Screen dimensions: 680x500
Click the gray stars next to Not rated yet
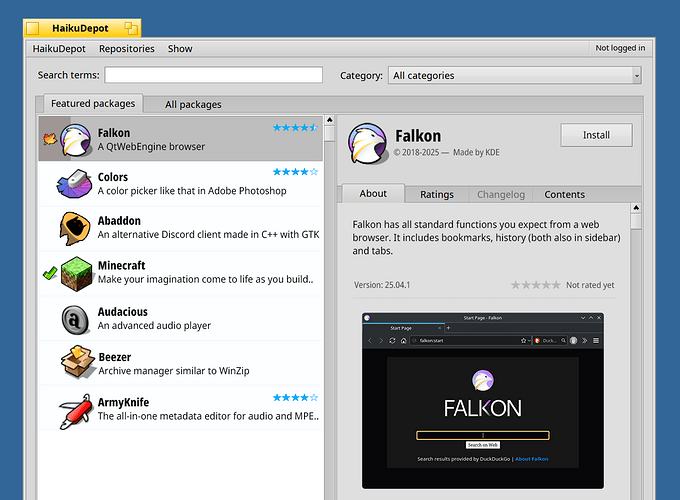coord(536,285)
